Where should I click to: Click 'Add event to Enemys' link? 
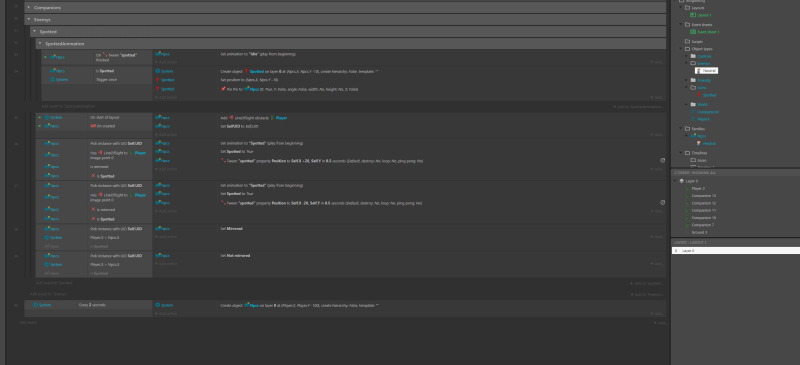coord(48,294)
